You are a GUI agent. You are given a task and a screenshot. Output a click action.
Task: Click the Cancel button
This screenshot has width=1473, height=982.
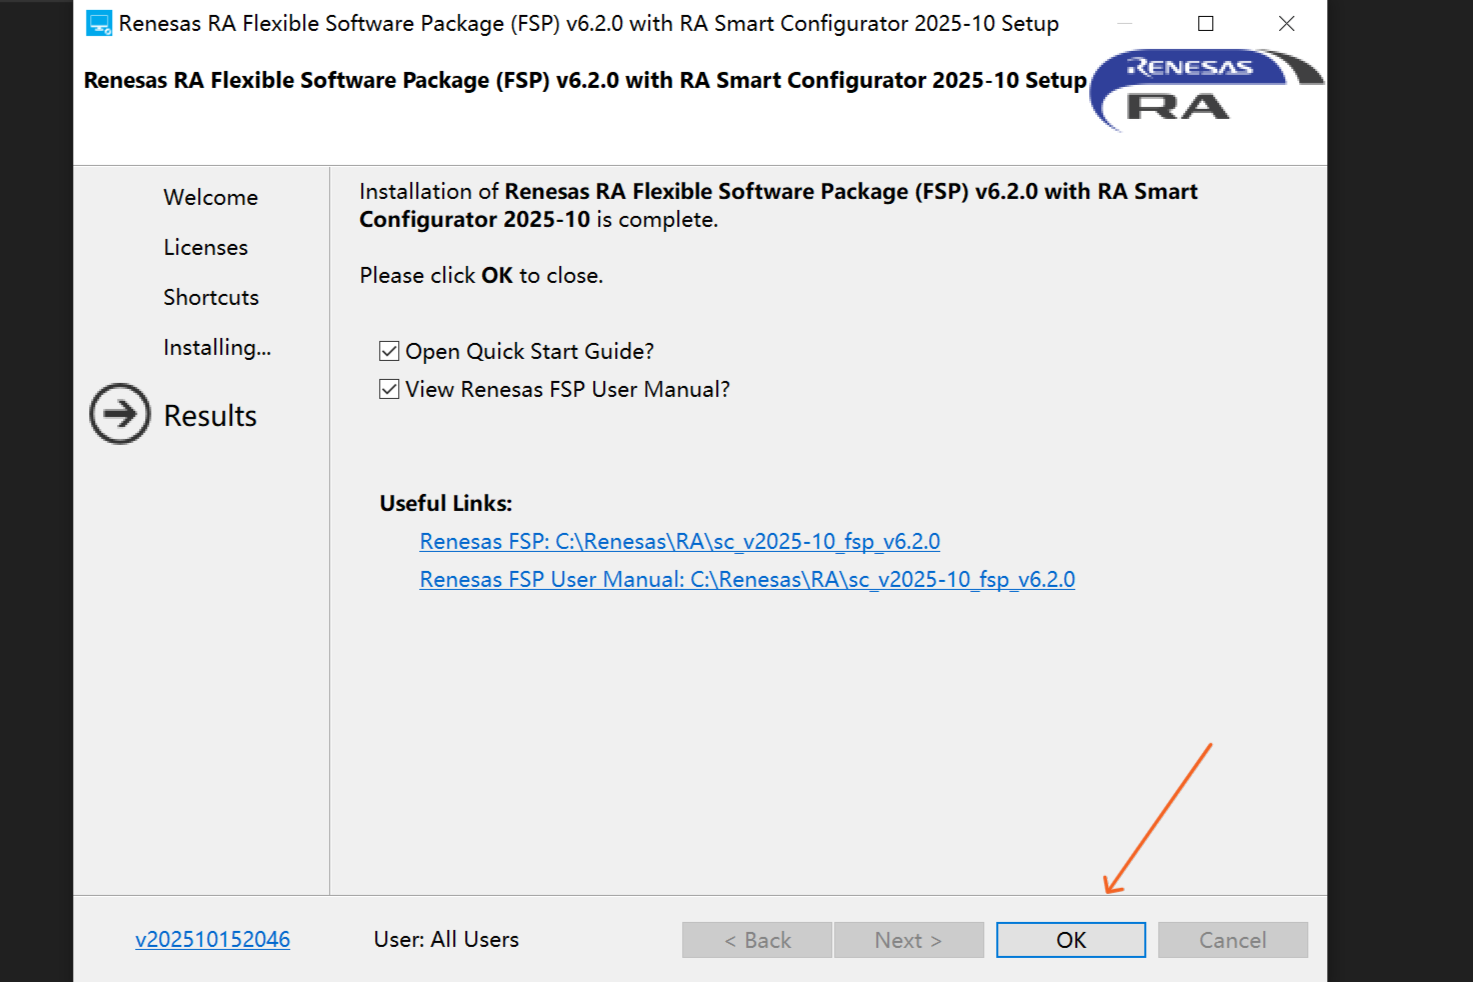click(x=1233, y=940)
